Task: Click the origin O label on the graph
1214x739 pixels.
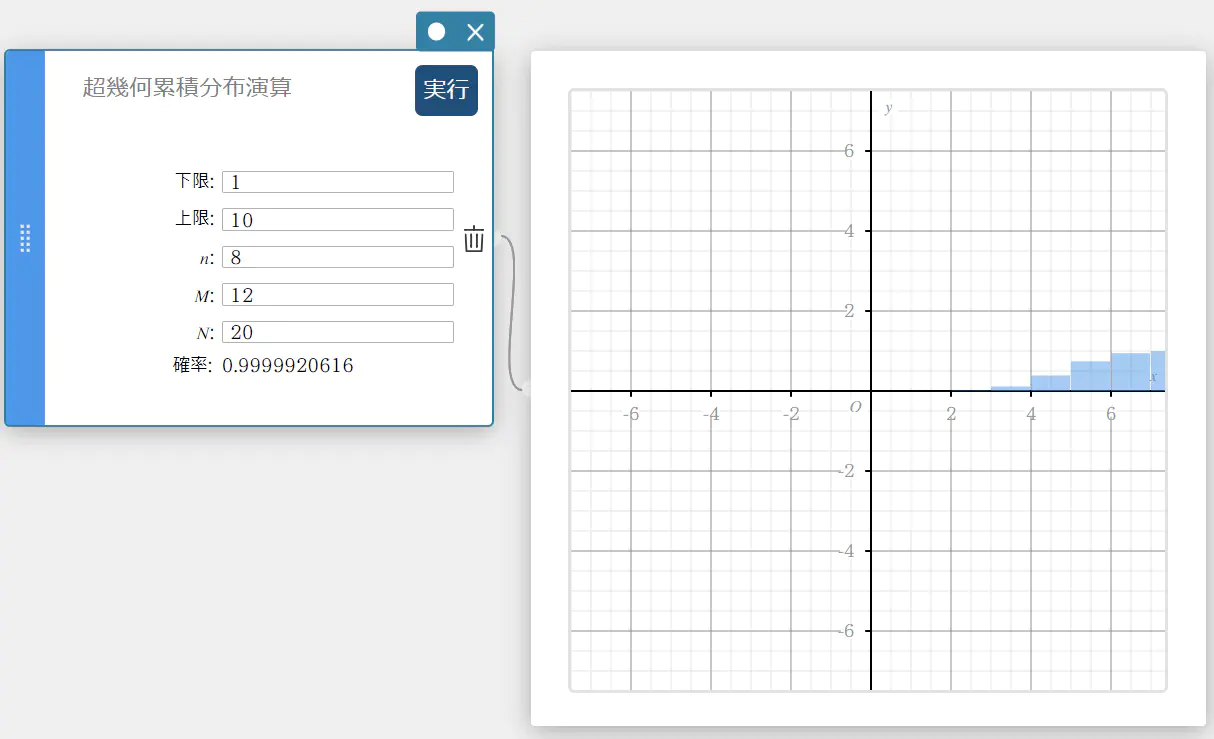Action: (x=855, y=407)
